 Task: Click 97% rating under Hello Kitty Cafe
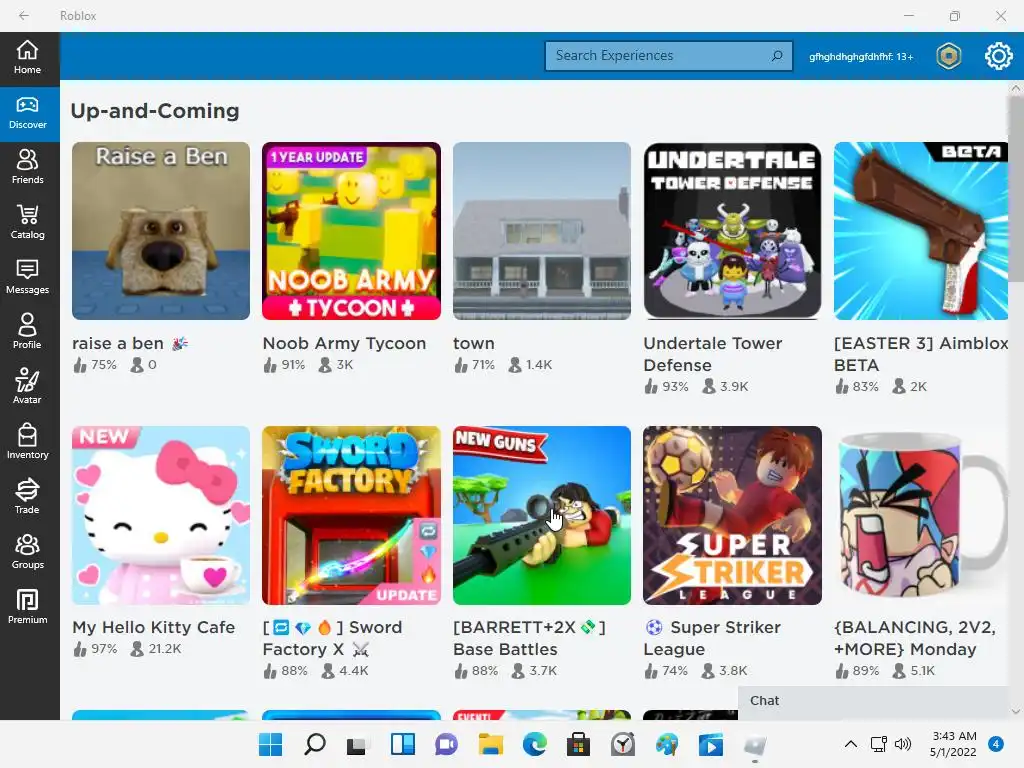(95, 649)
